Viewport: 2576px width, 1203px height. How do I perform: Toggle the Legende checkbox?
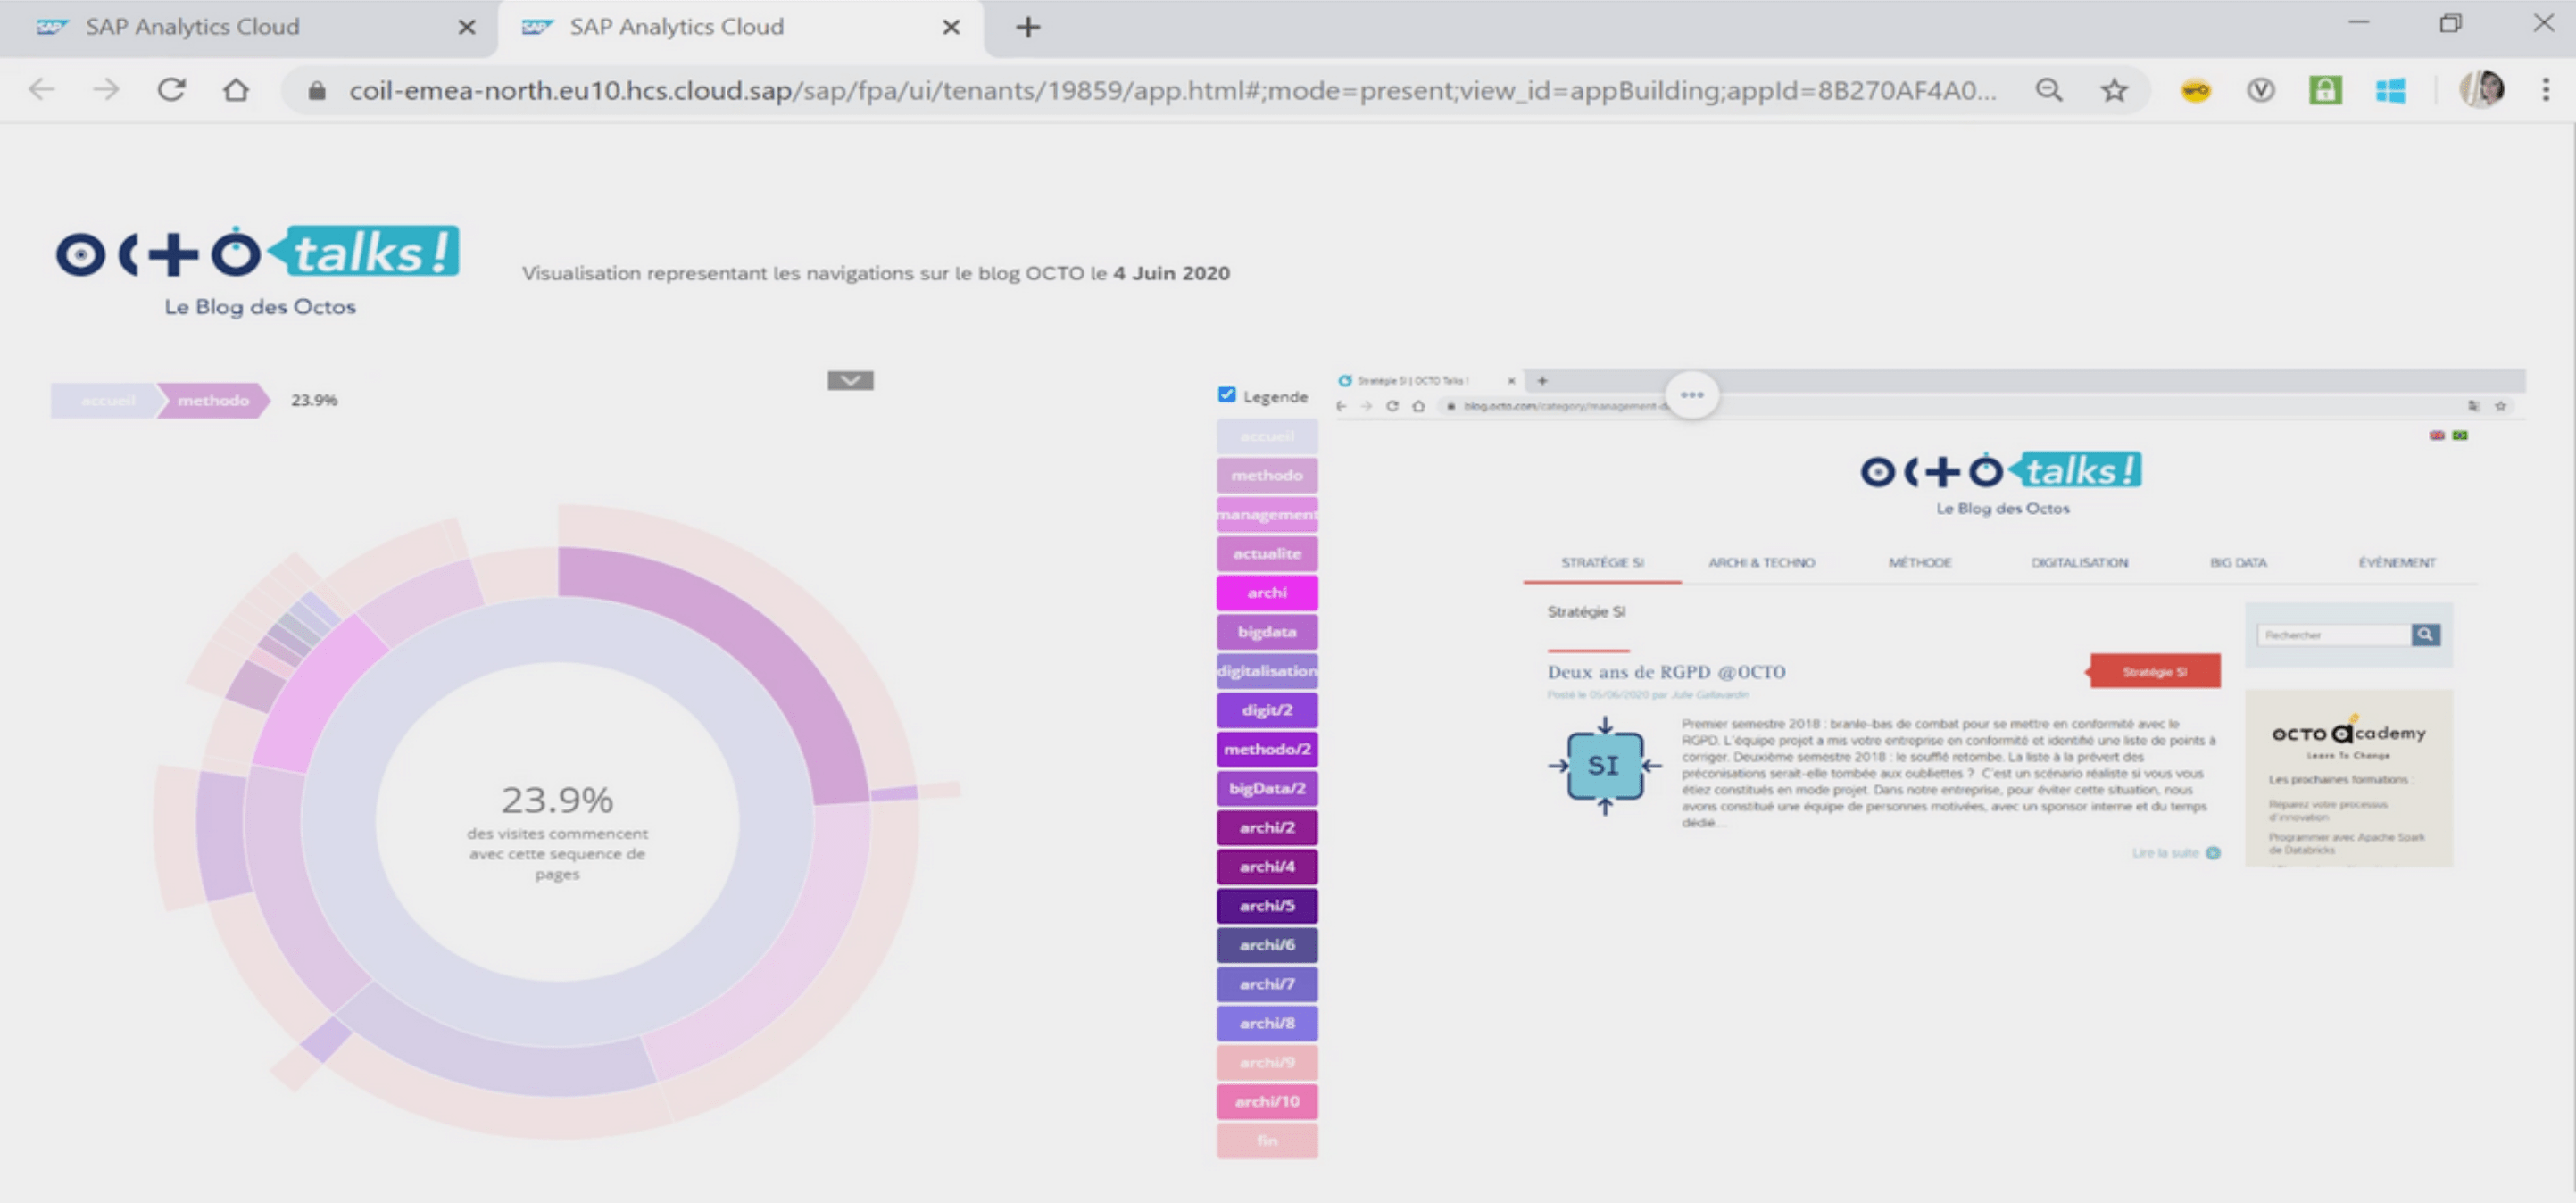1227,394
